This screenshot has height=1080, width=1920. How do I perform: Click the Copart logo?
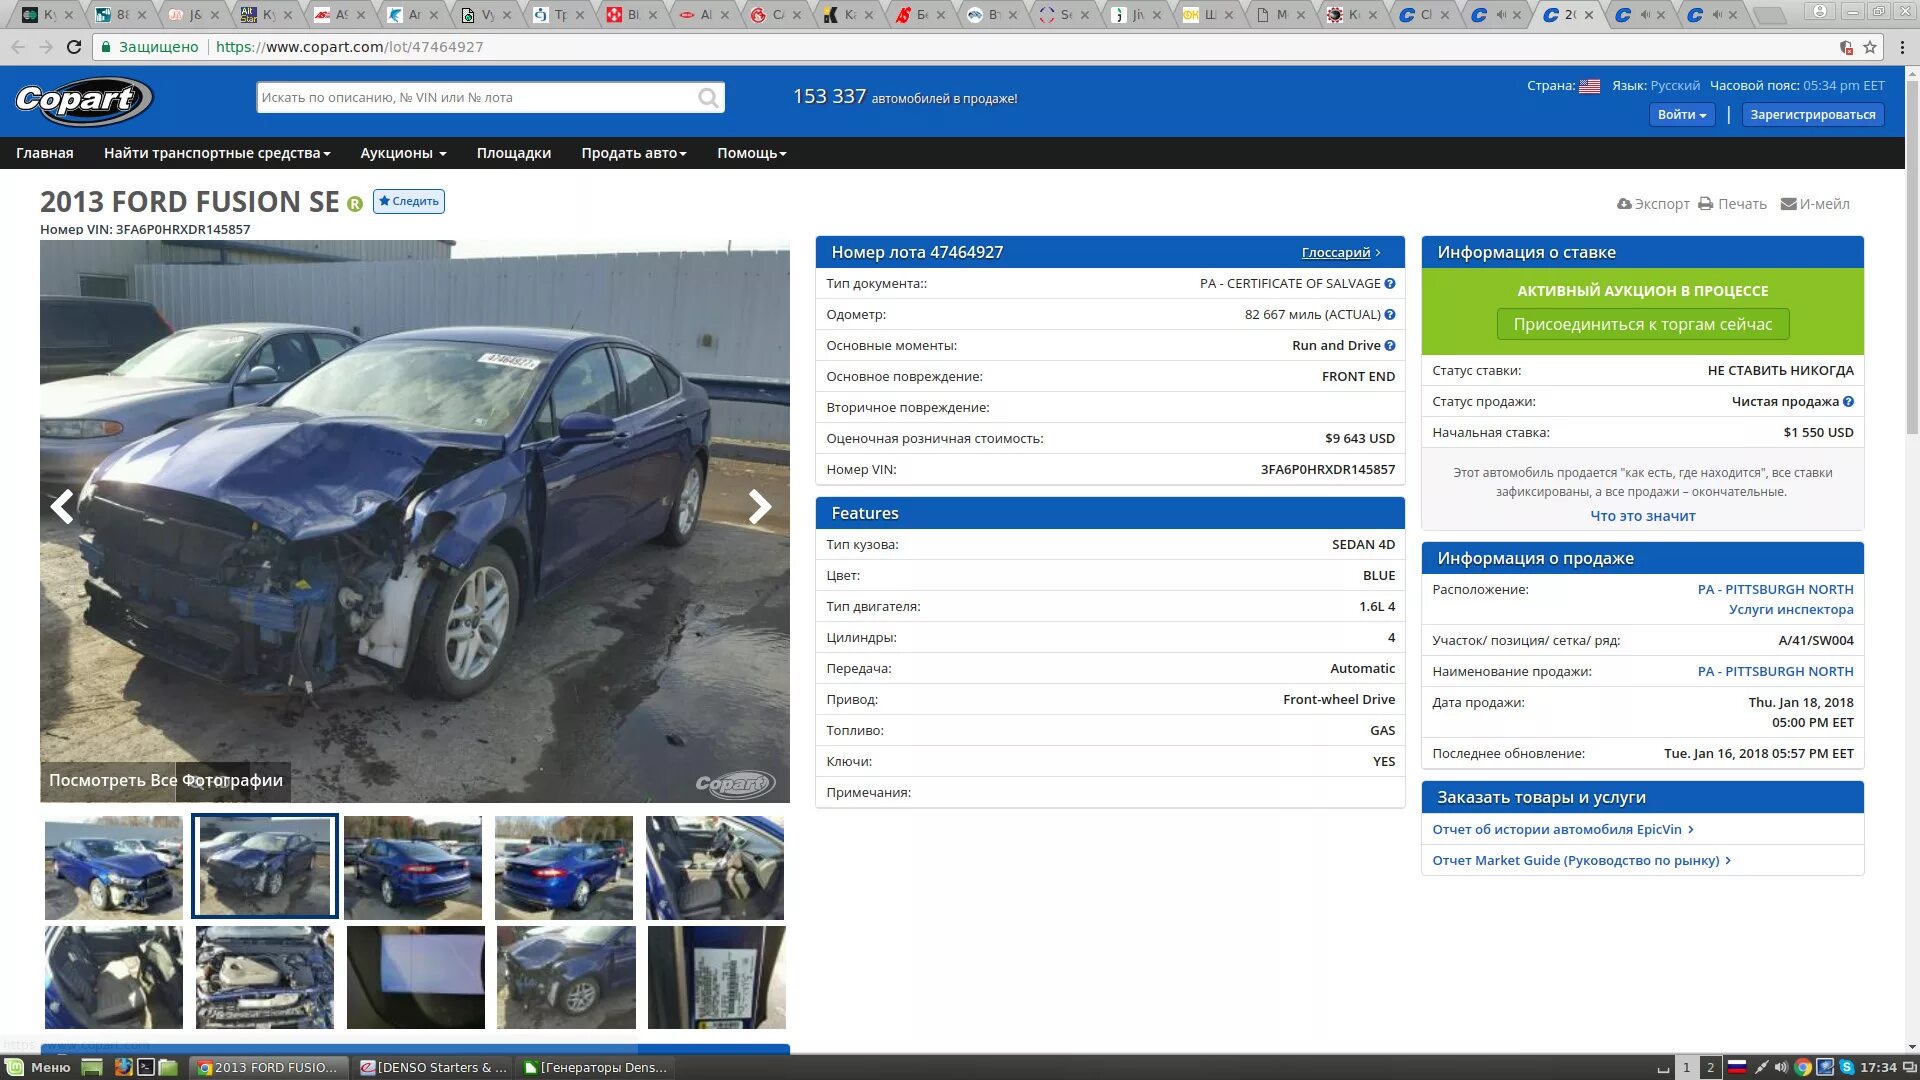pyautogui.click(x=84, y=100)
